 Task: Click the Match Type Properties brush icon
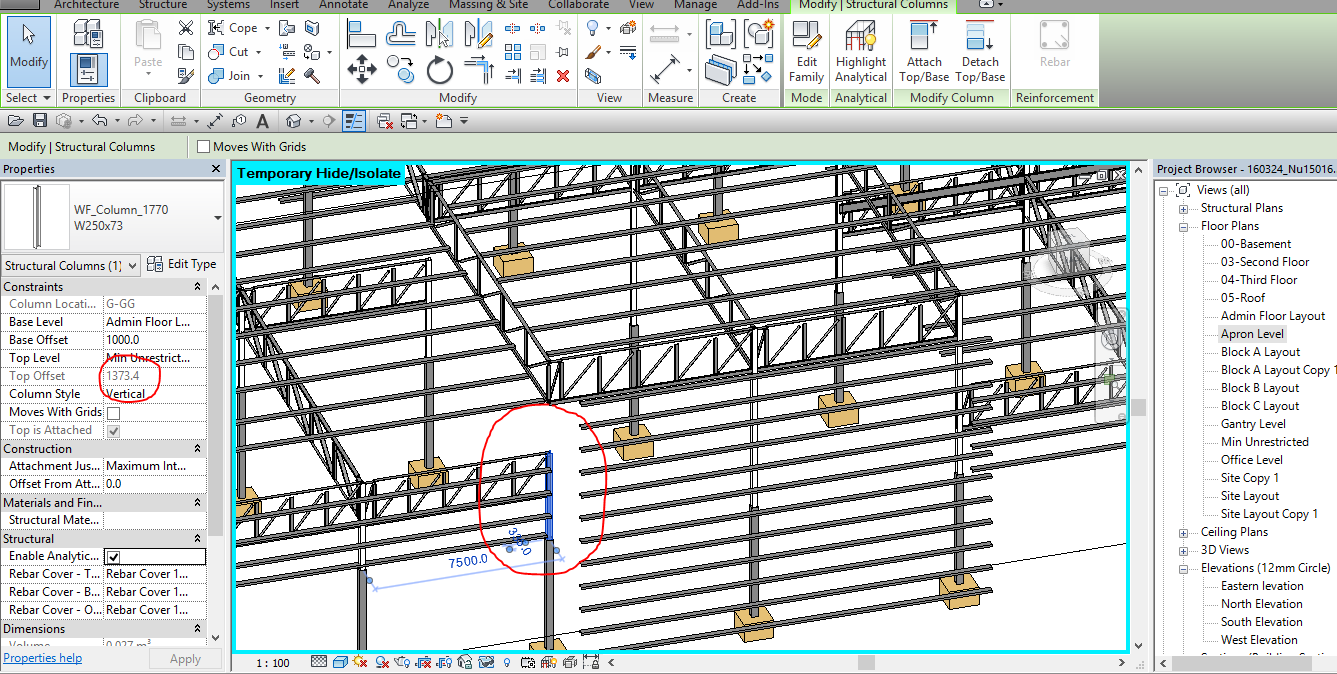pyautogui.click(x=186, y=75)
